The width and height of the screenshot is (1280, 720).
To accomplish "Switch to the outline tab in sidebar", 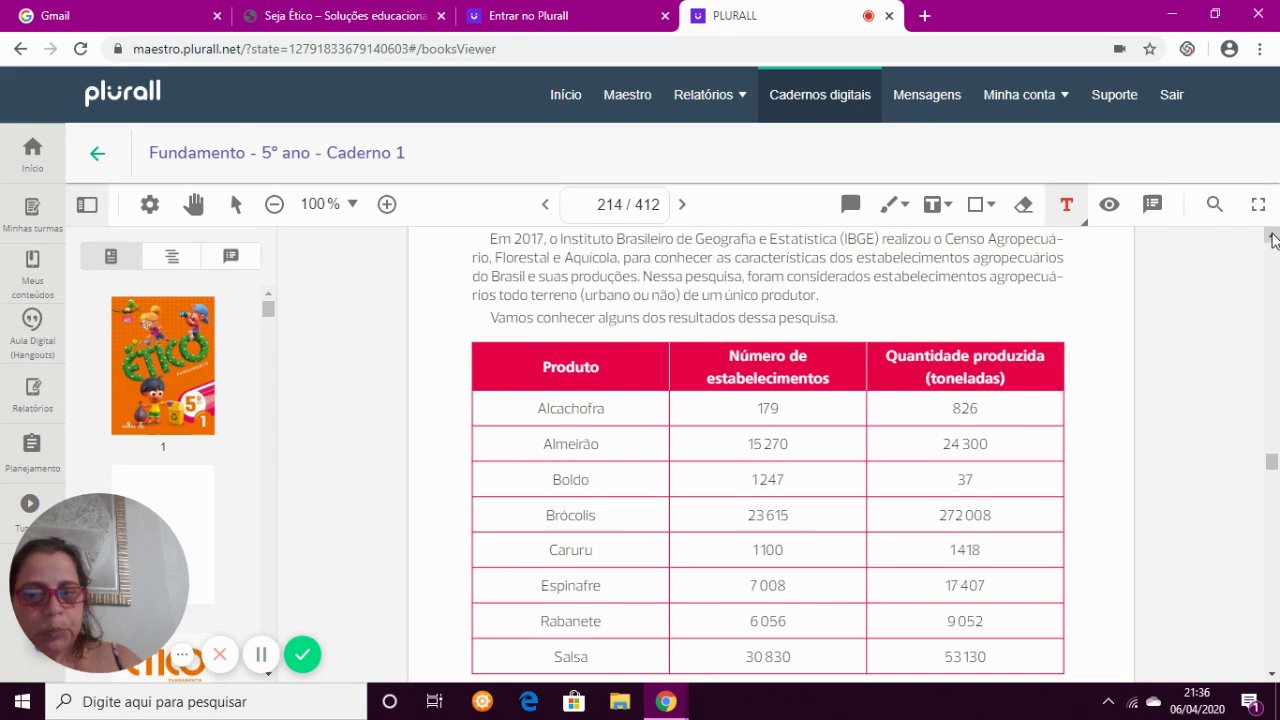I will tap(172, 256).
